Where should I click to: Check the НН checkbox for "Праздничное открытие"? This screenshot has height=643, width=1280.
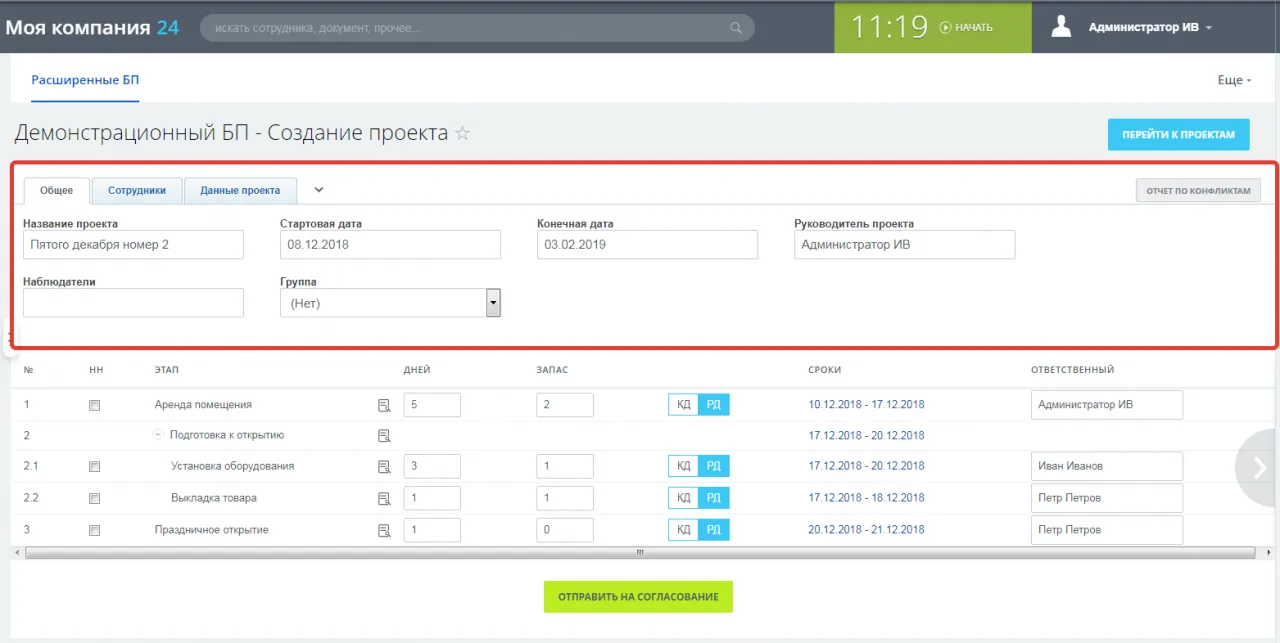(95, 529)
